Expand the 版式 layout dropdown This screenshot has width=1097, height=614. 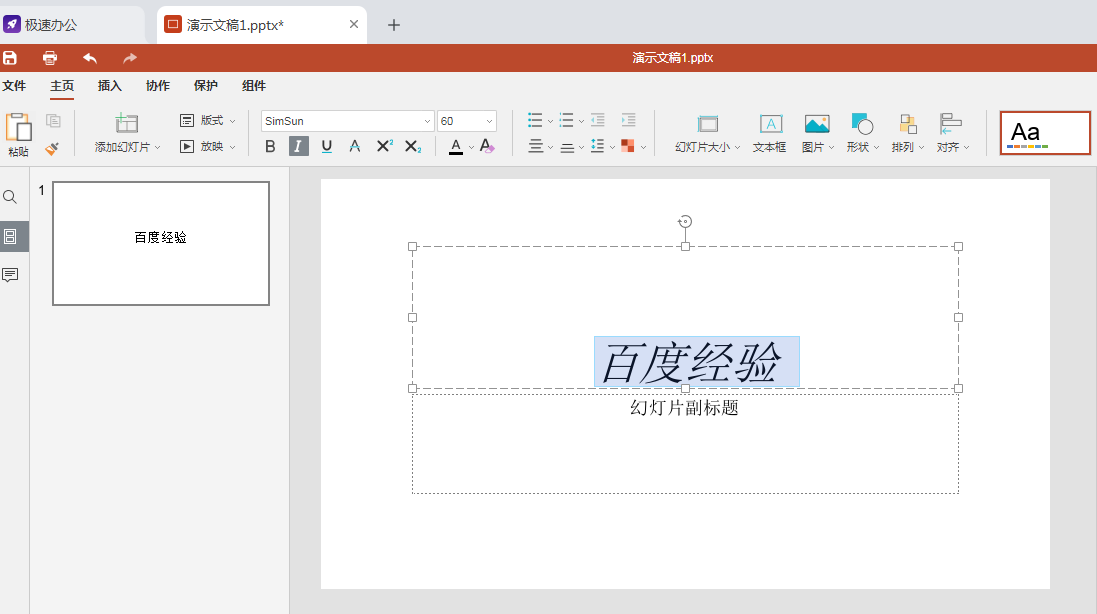(232, 122)
